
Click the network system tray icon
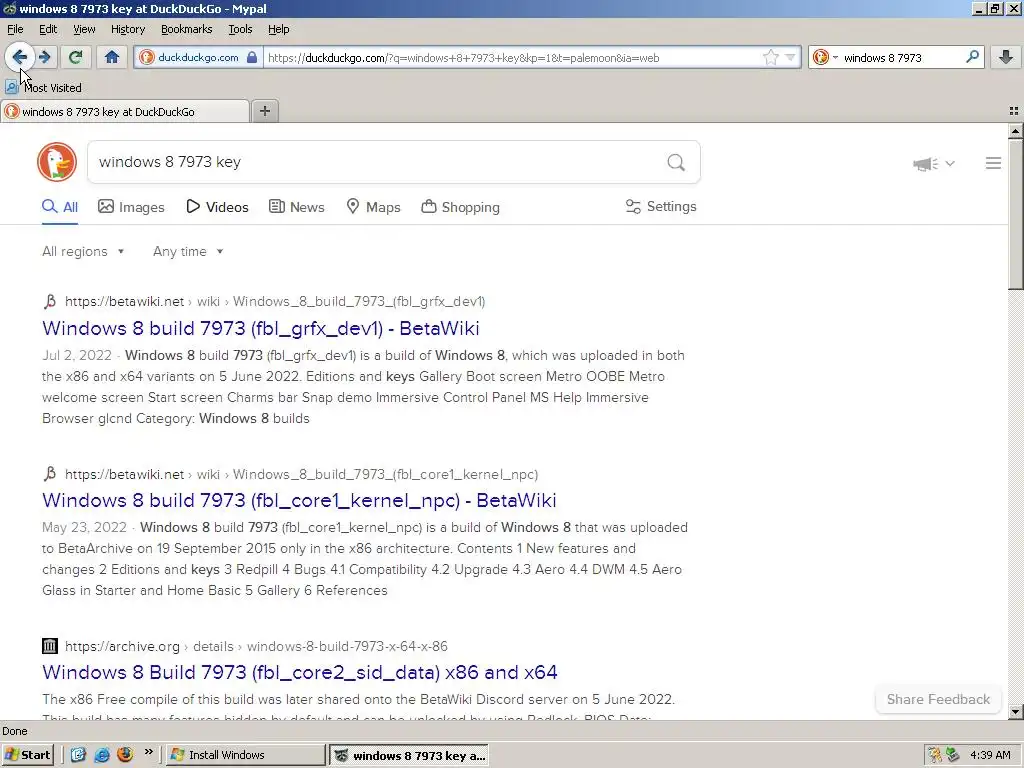953,755
